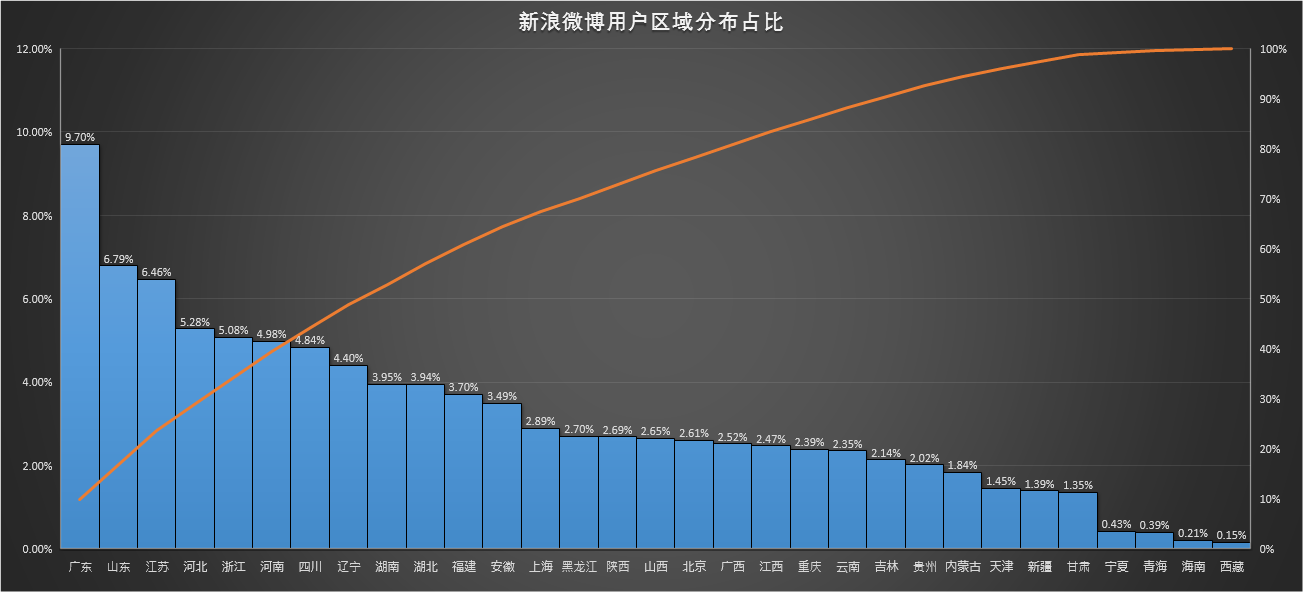Click the 6.79% data label
Screen dimensions: 1303x592
click(118, 259)
